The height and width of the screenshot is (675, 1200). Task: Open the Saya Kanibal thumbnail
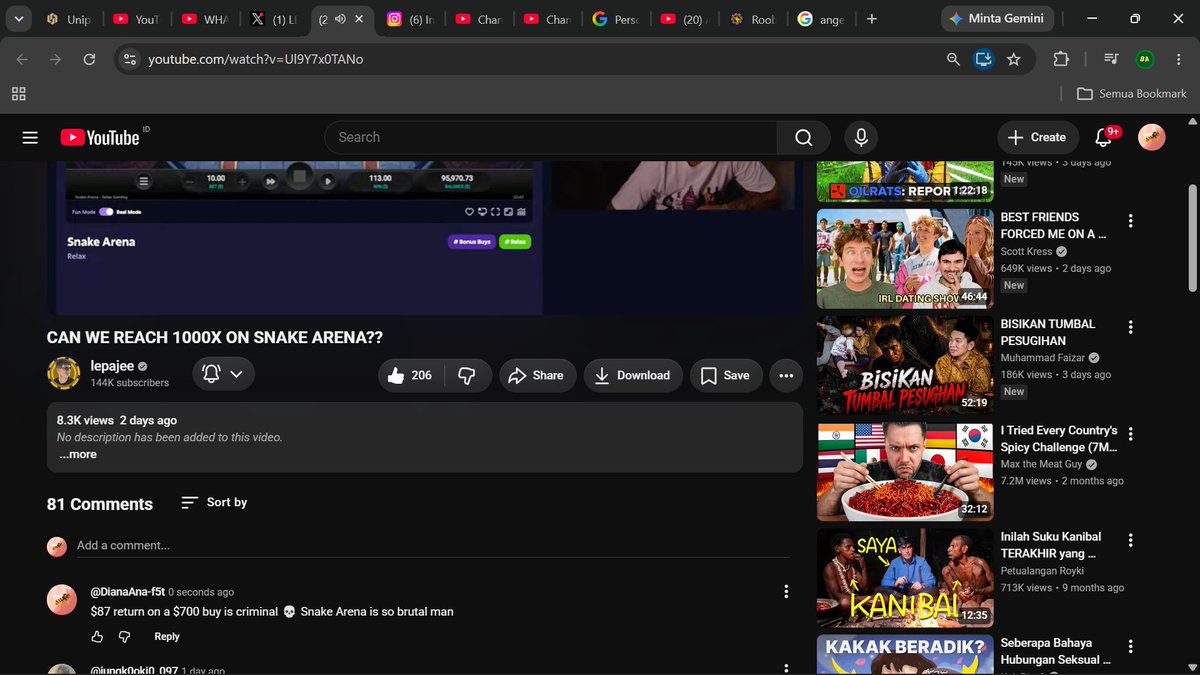point(905,577)
